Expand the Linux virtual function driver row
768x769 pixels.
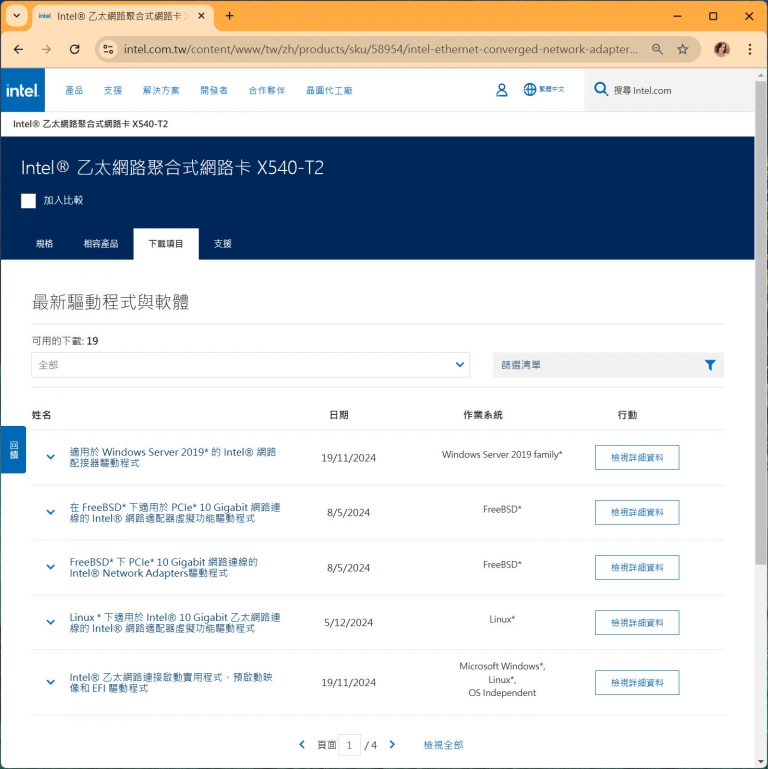(x=51, y=622)
